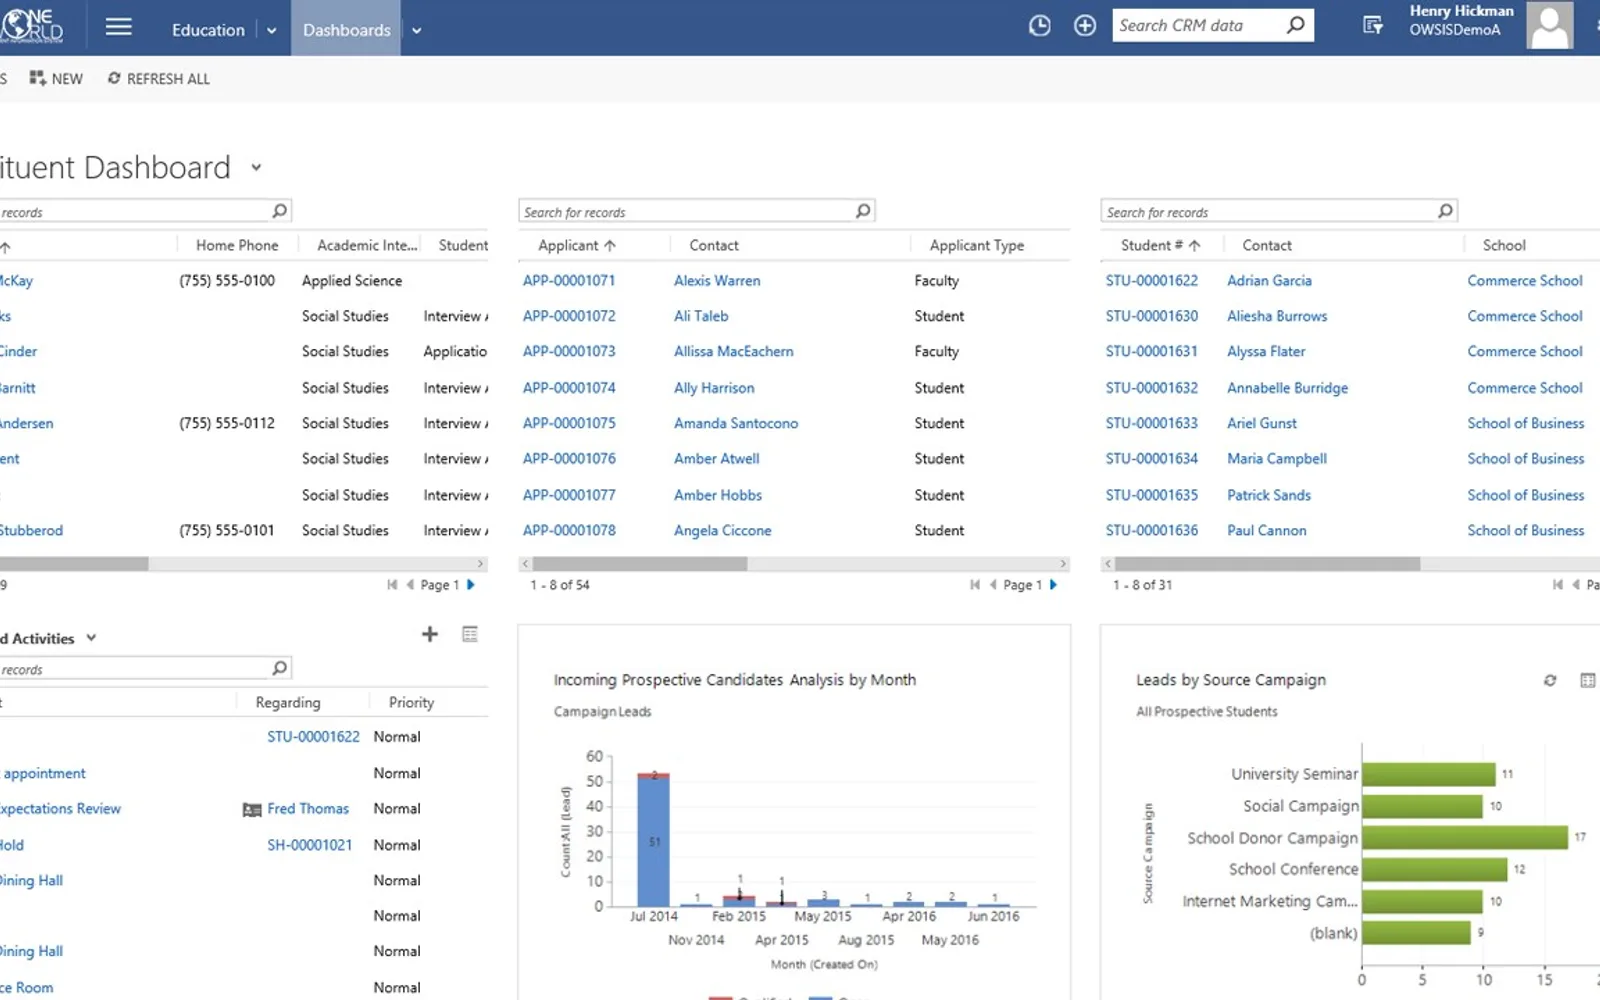Open Fred Thomas regarding link
Image resolution: width=1600 pixels, height=1000 pixels.
point(308,809)
